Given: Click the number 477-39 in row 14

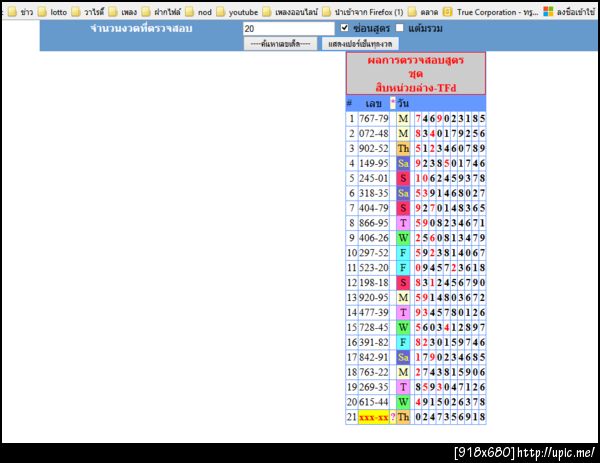Looking at the screenshot, I should coord(374,313).
